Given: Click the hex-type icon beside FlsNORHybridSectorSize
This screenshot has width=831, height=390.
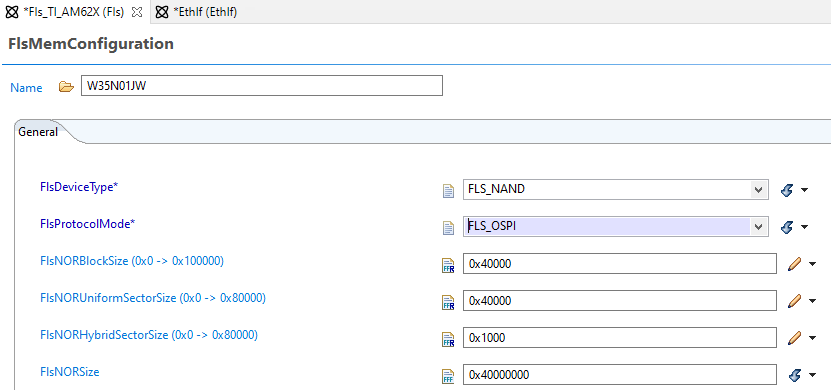Looking at the screenshot, I should pyautogui.click(x=448, y=340).
